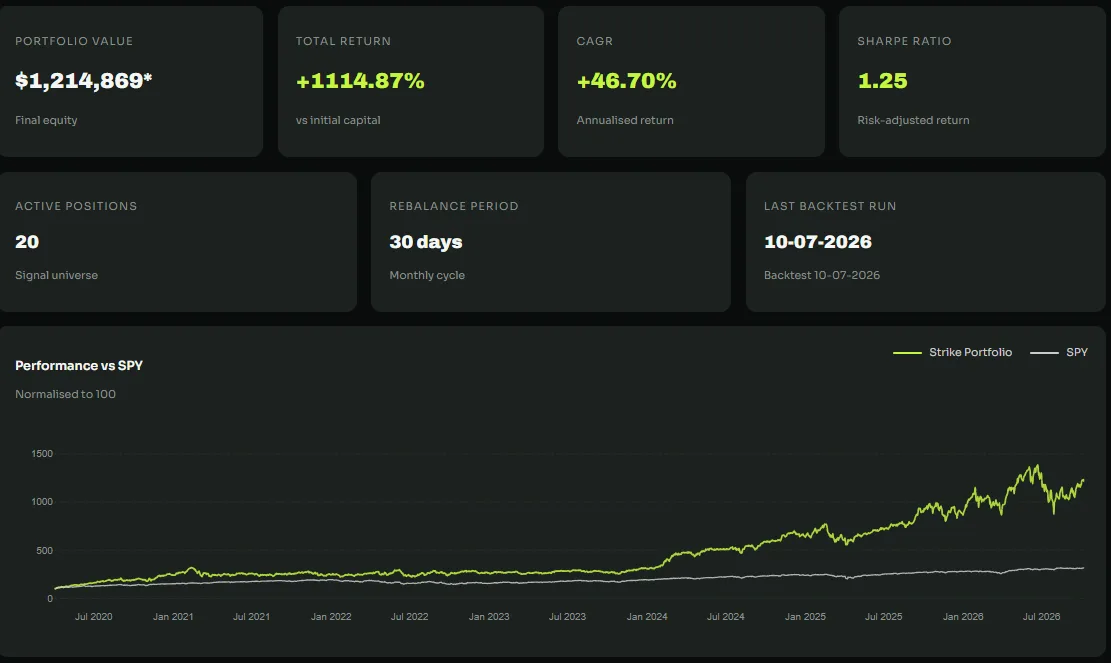Click the Jan 2026 x-axis label
The width and height of the screenshot is (1111, 663).
[963, 616]
